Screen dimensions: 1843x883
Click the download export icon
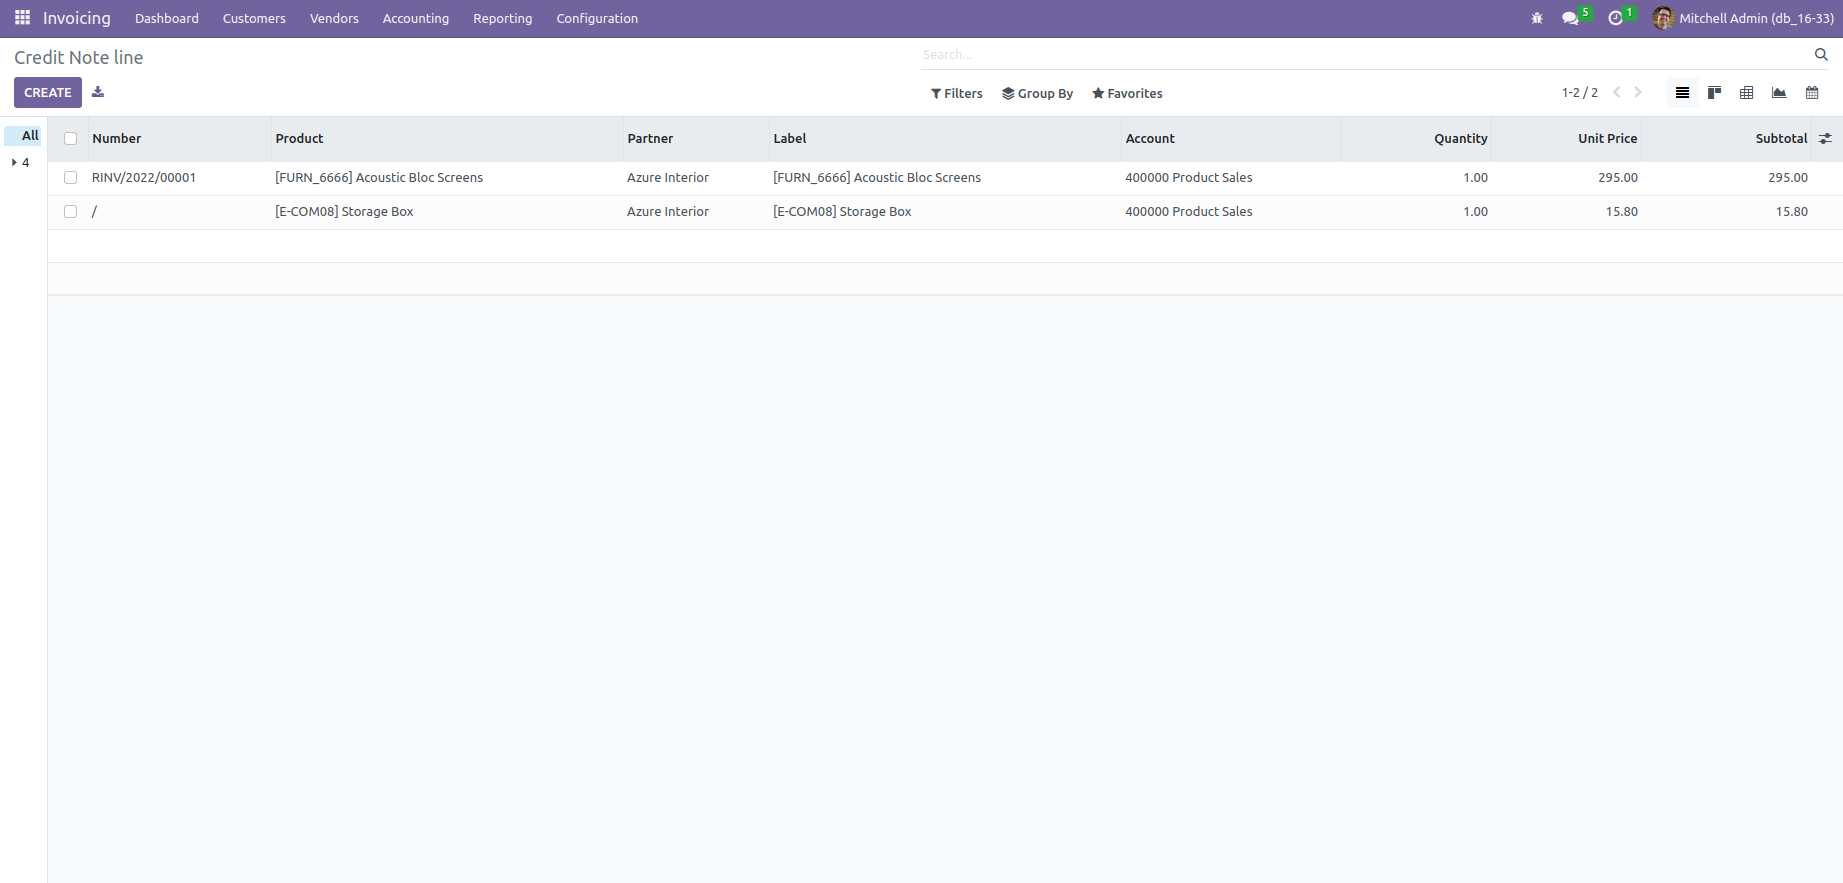pos(98,92)
